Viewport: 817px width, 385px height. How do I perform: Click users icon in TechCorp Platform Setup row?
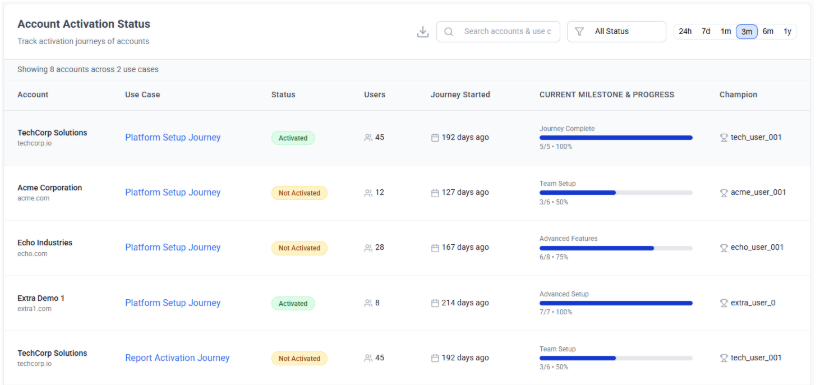[x=368, y=138]
